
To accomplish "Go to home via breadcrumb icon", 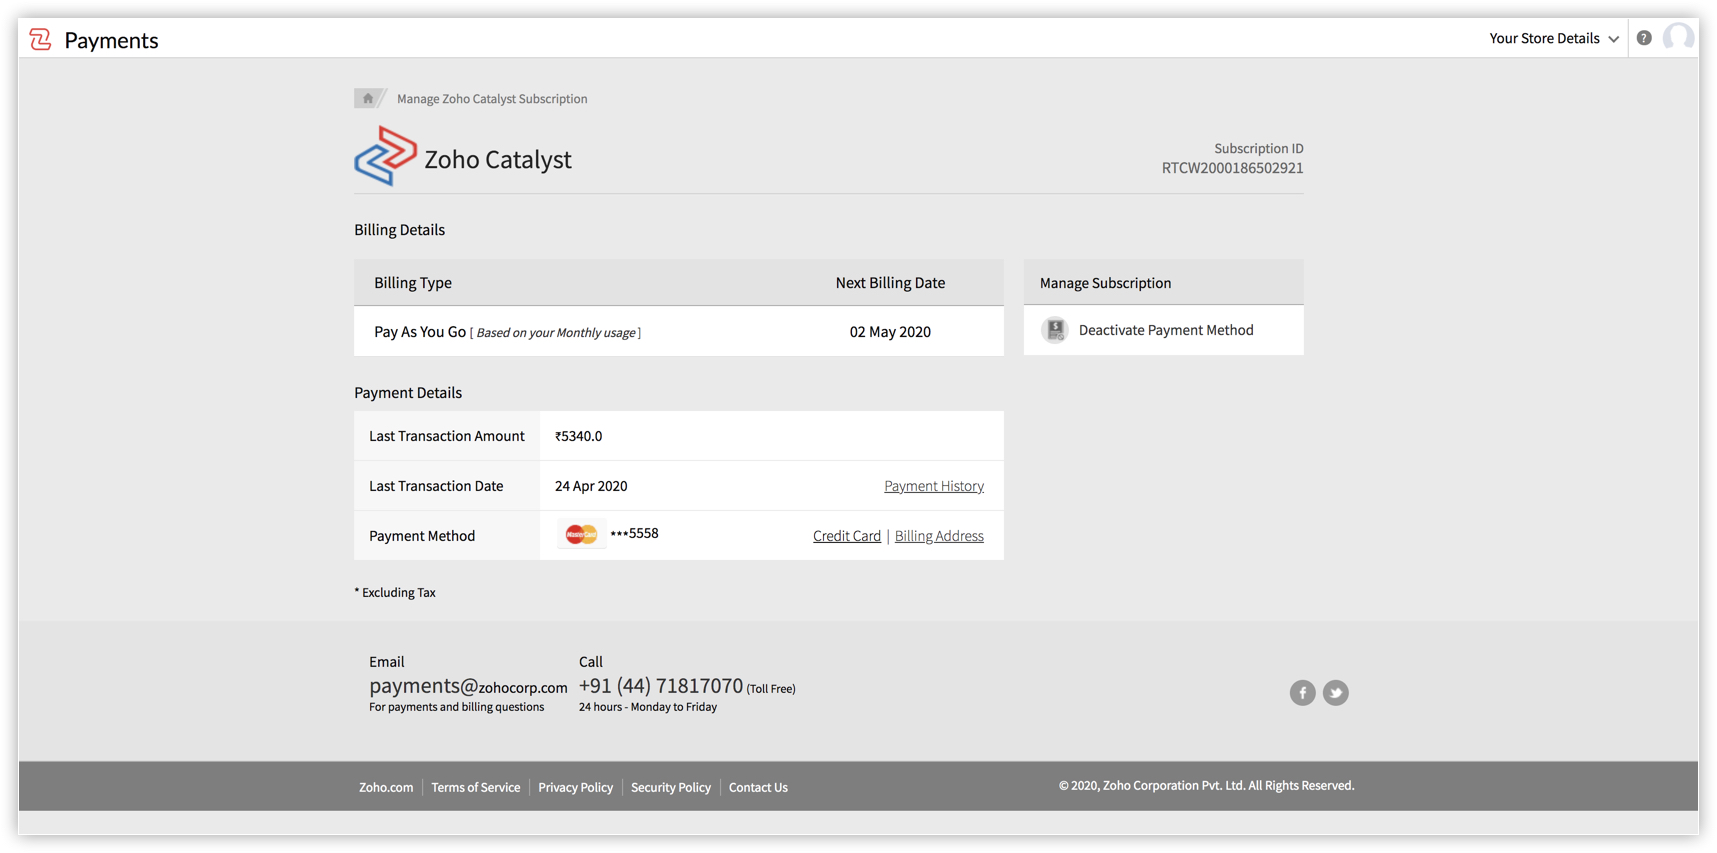I will click(368, 98).
